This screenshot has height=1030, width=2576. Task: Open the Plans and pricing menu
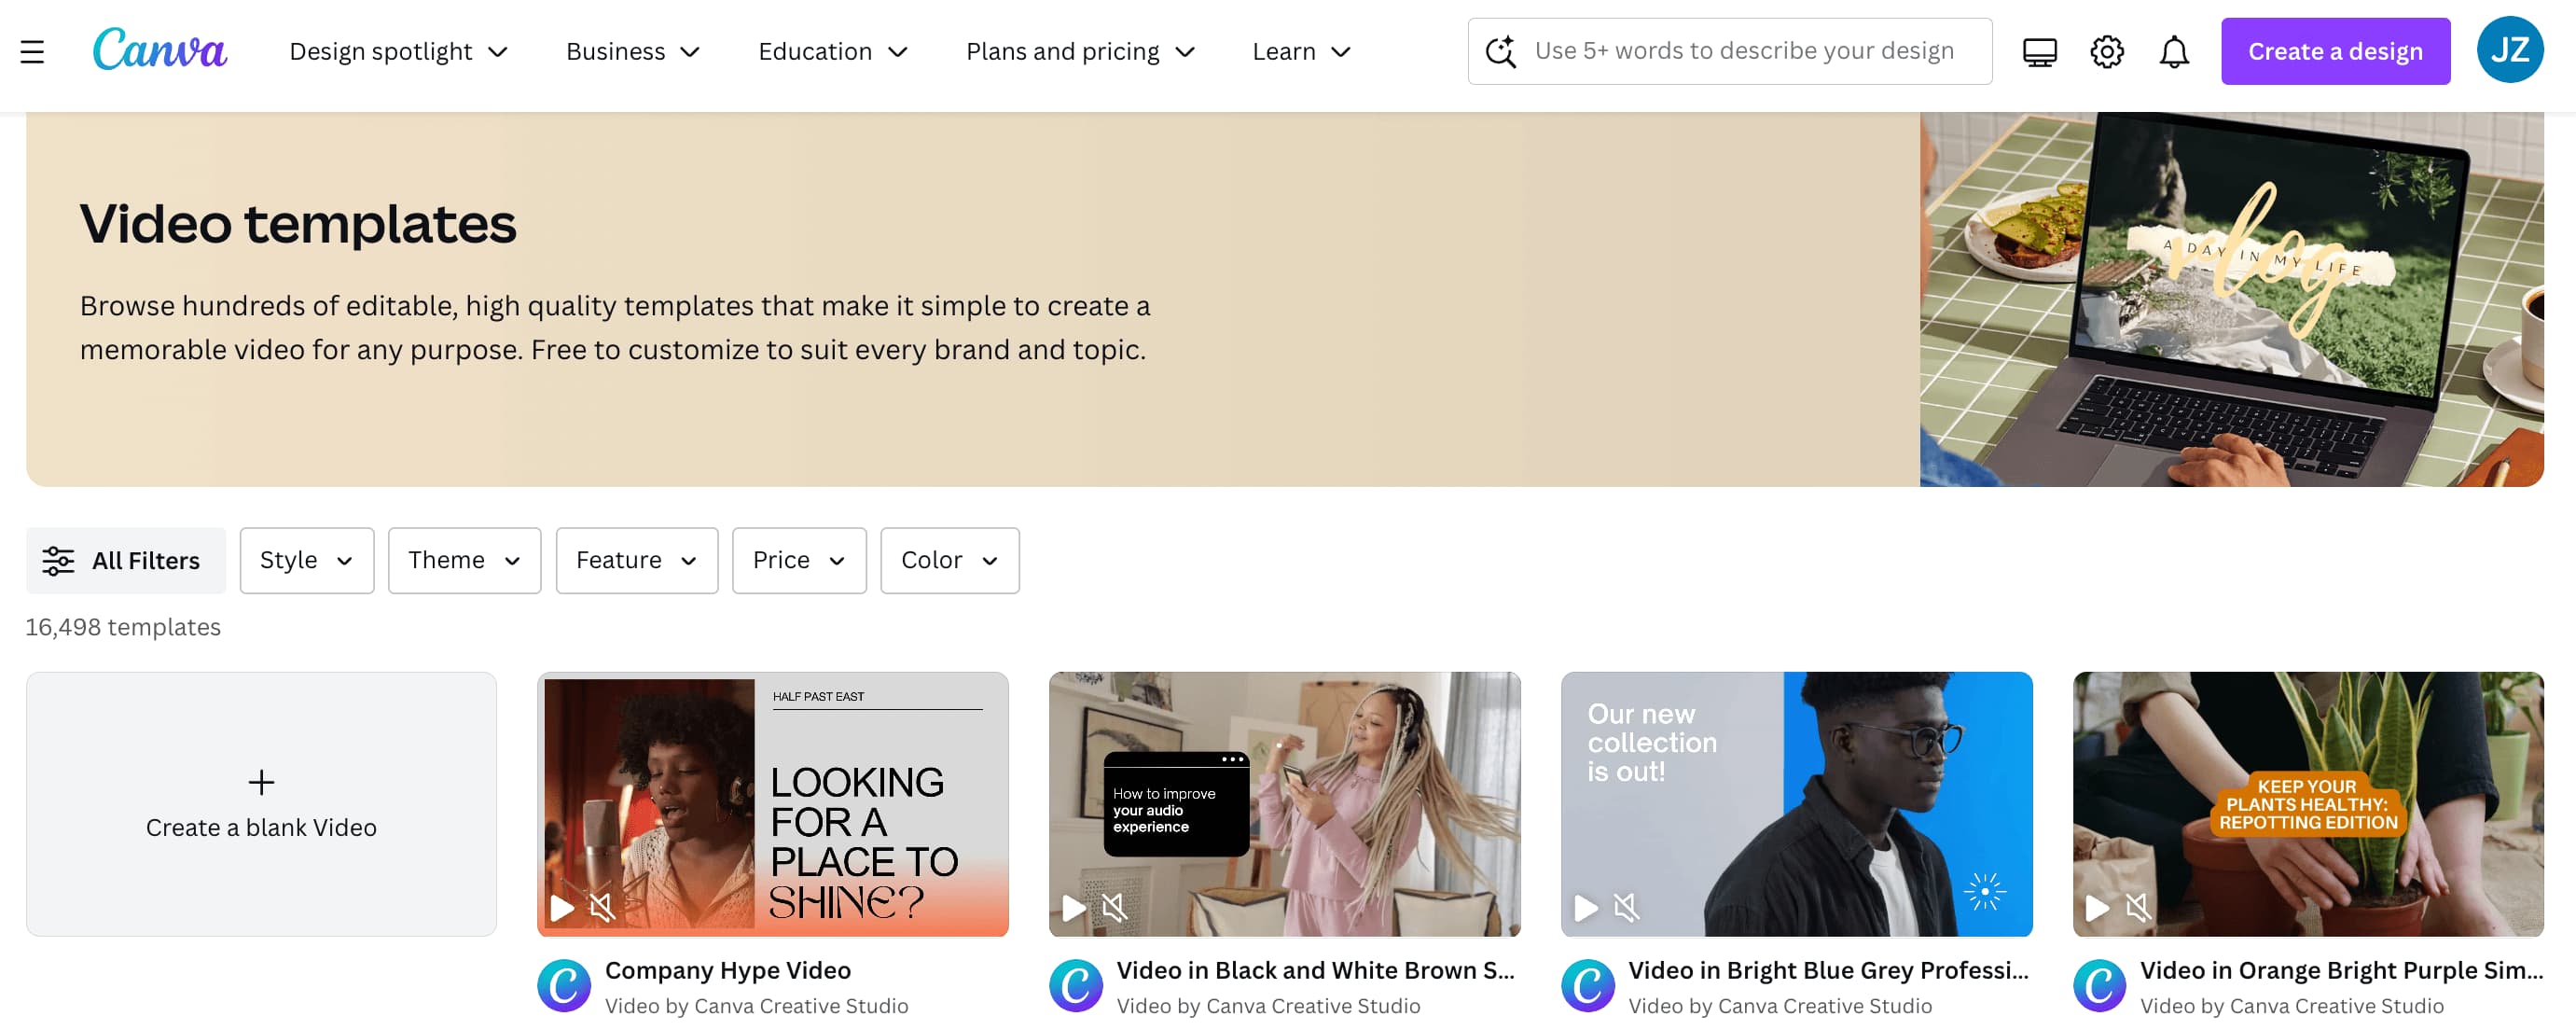[x=1079, y=51]
